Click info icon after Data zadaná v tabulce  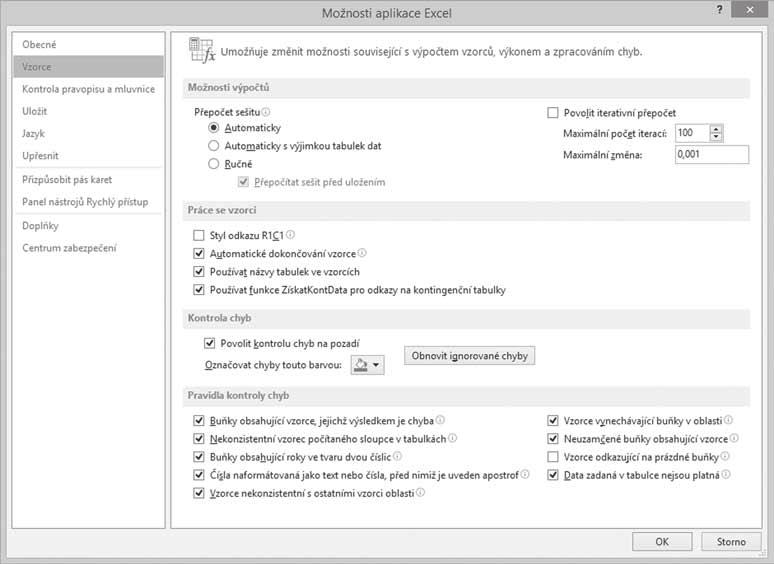(726, 474)
